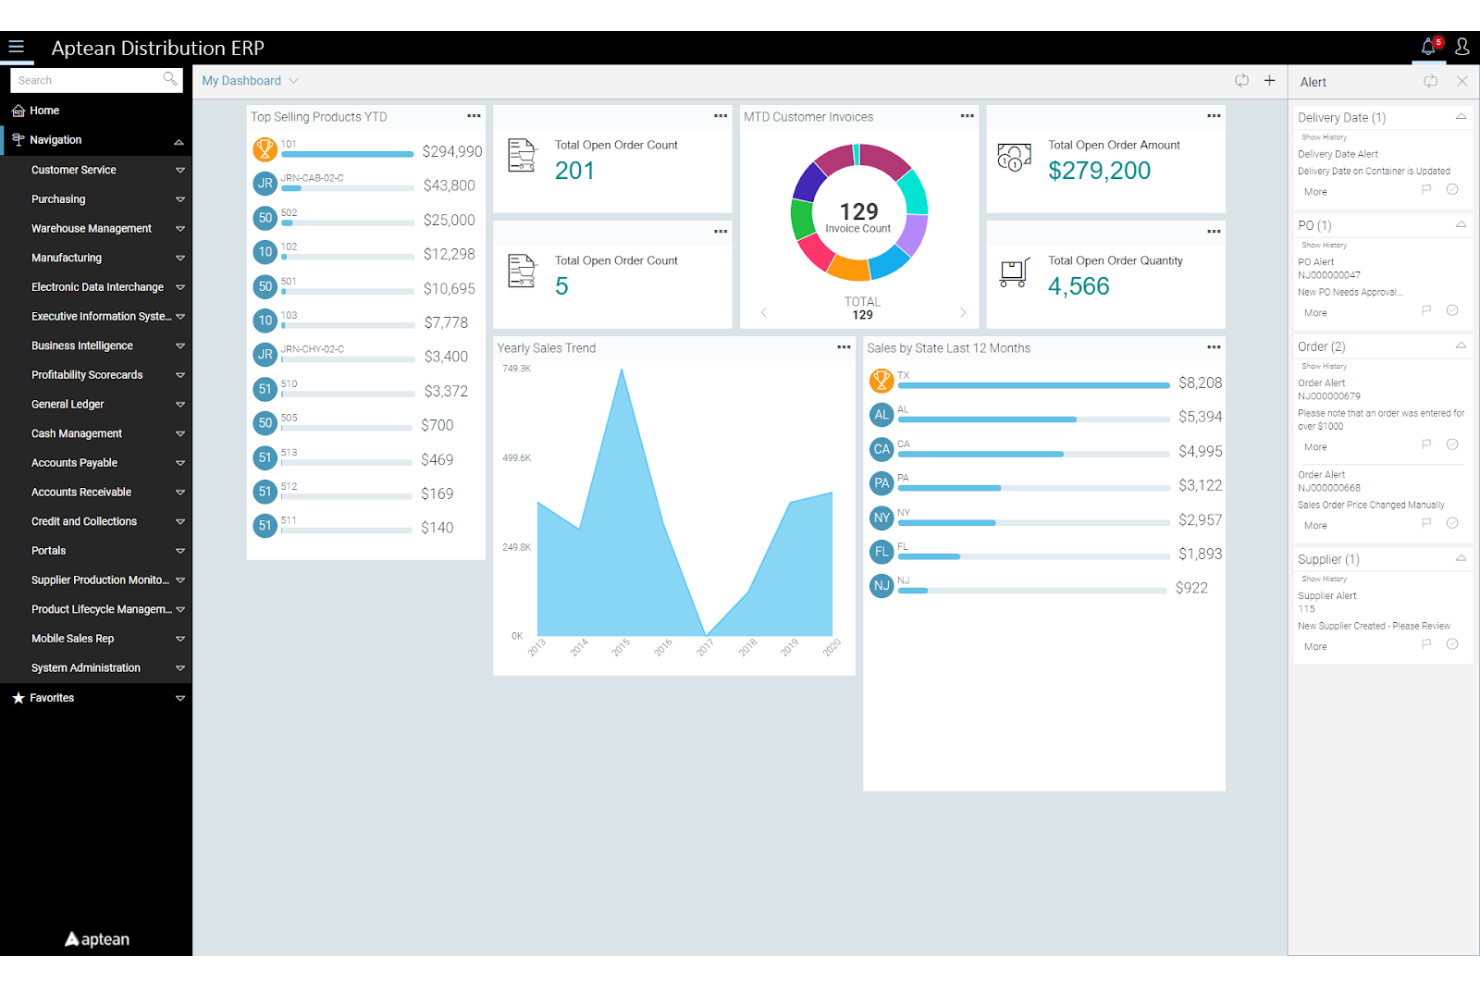
Task: Click the money icon beside $279,200
Action: [1014, 157]
